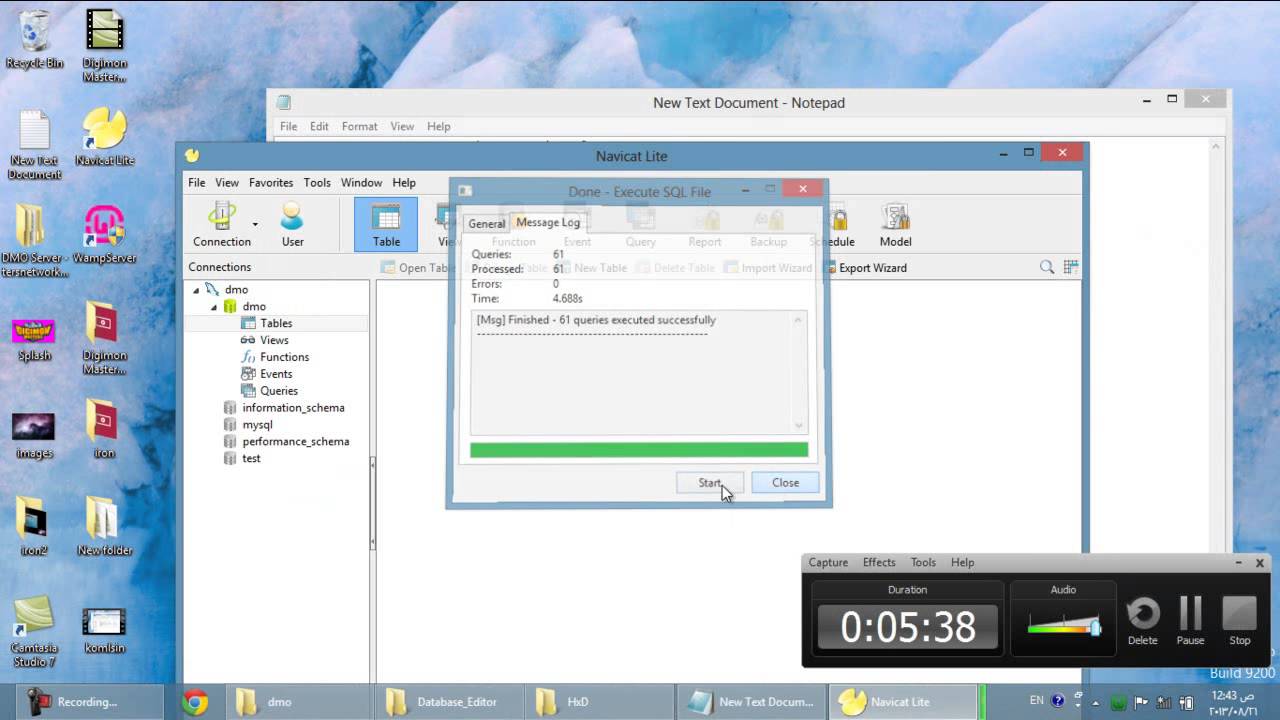This screenshot has width=1280, height=720.
Task: Click the green progress bar
Action: coord(639,450)
